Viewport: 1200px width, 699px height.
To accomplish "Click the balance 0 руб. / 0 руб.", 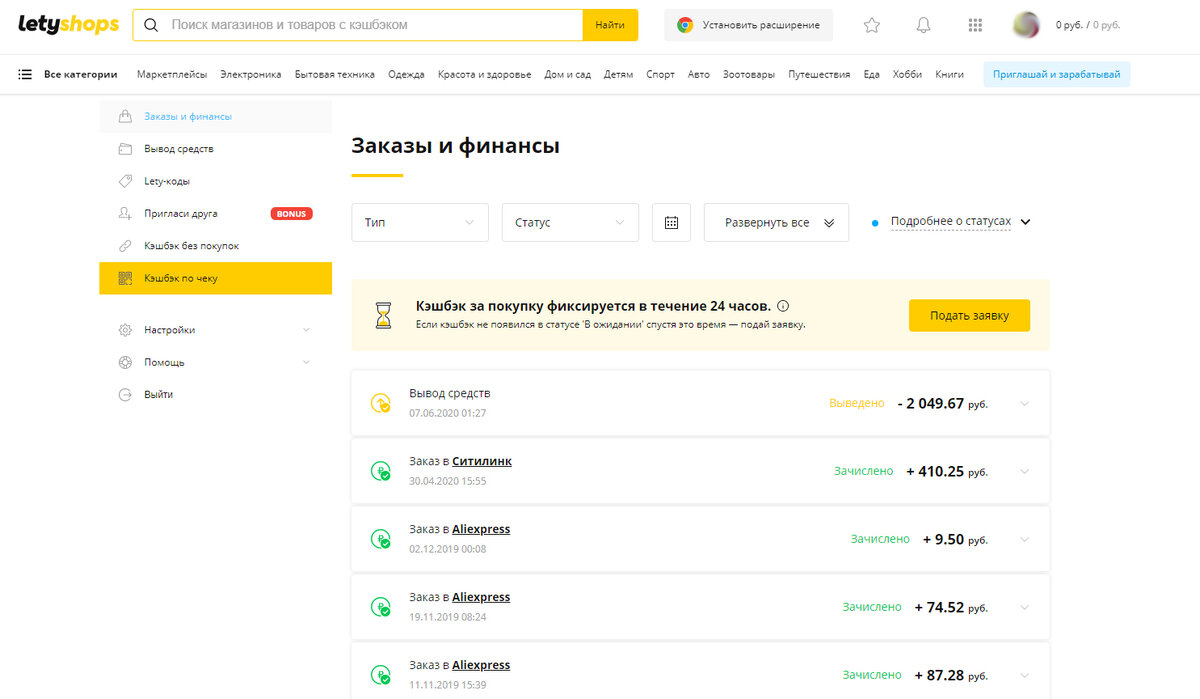I will [x=1088, y=25].
